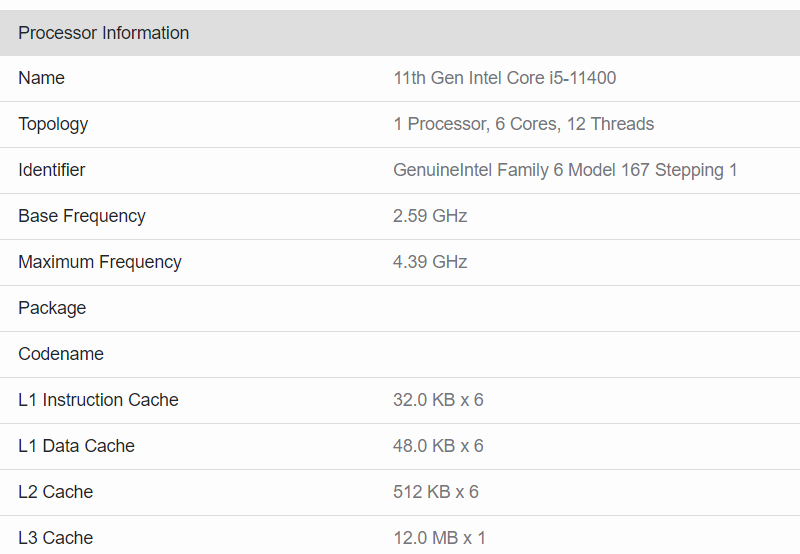Select the Name row label

click(41, 78)
